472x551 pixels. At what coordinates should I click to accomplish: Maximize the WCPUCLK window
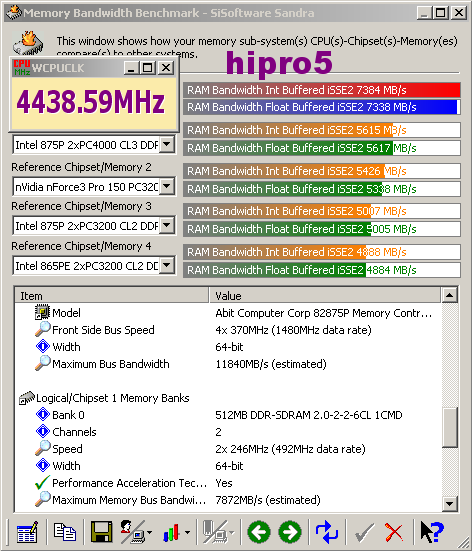point(148,67)
